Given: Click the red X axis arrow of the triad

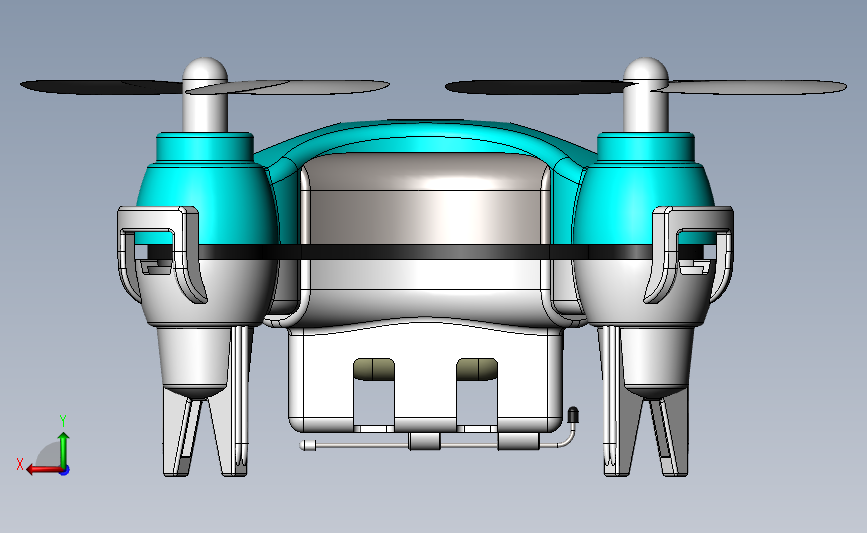Looking at the screenshot, I should click(x=43, y=470).
